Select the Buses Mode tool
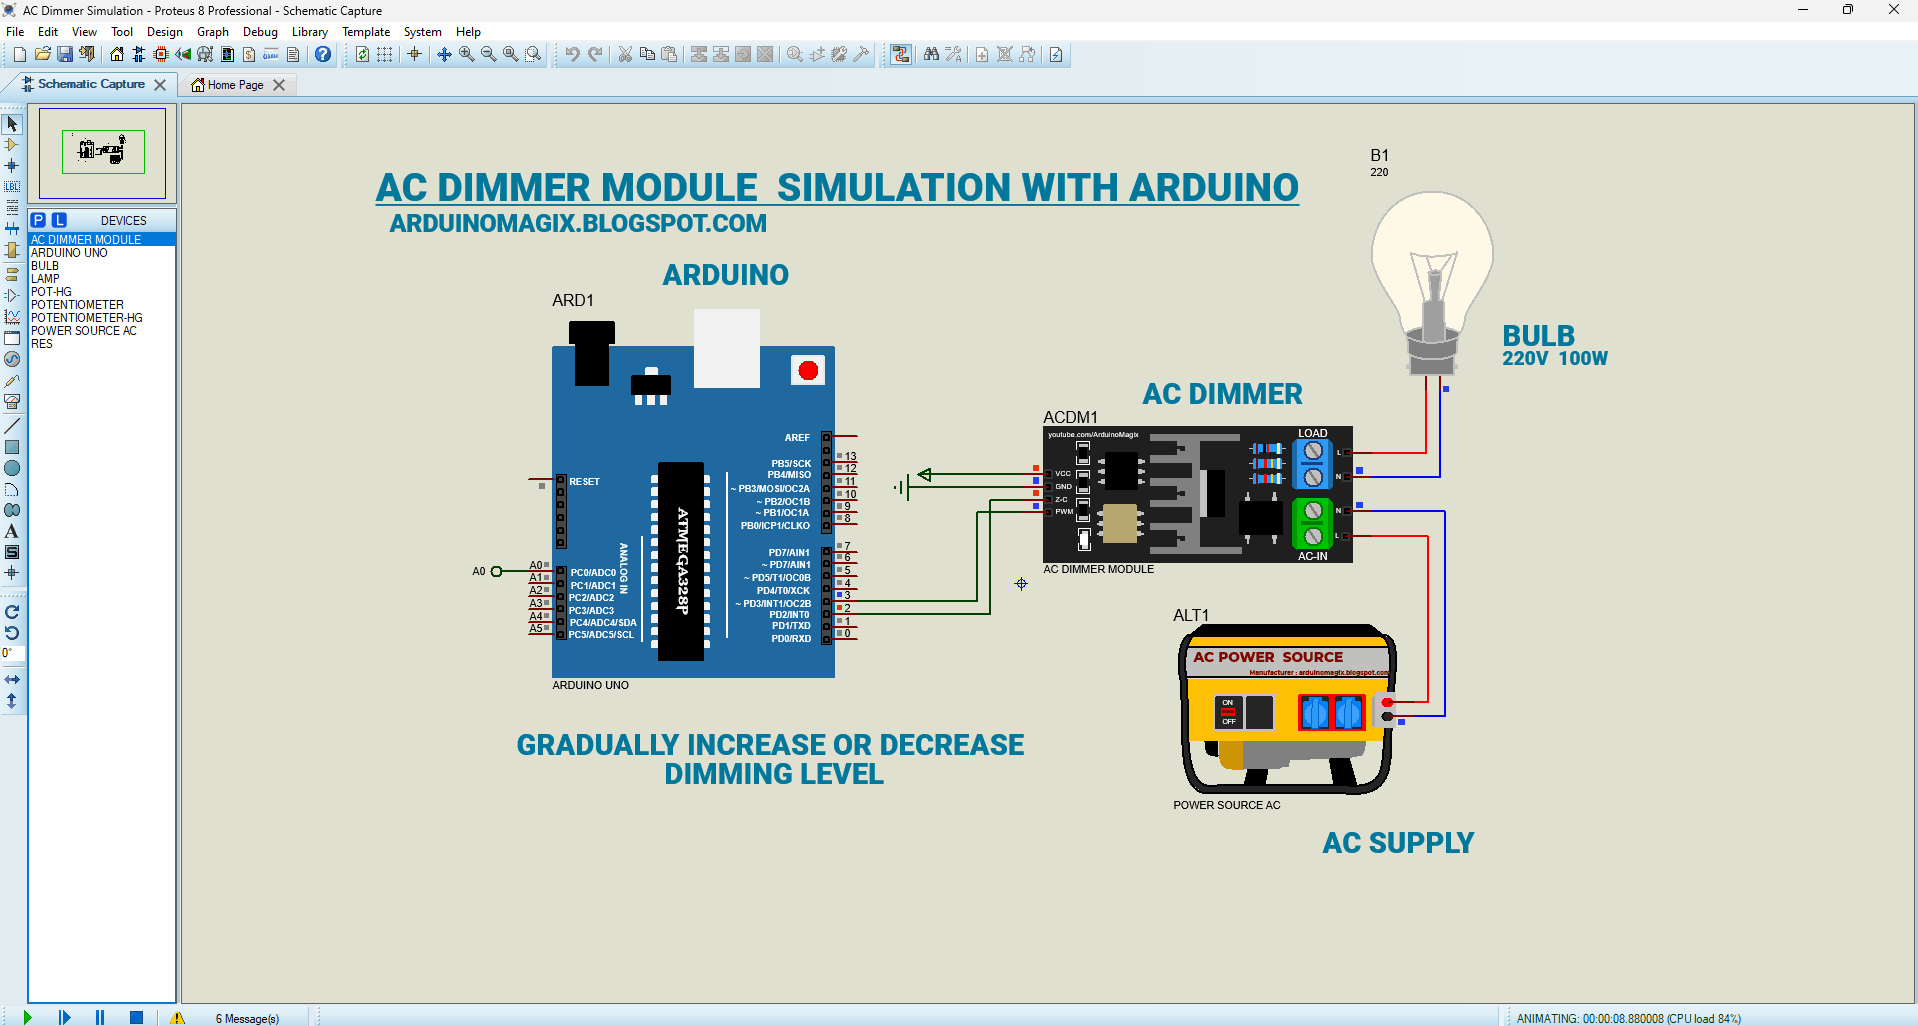Screen dimensions: 1918x1026 click(12, 229)
